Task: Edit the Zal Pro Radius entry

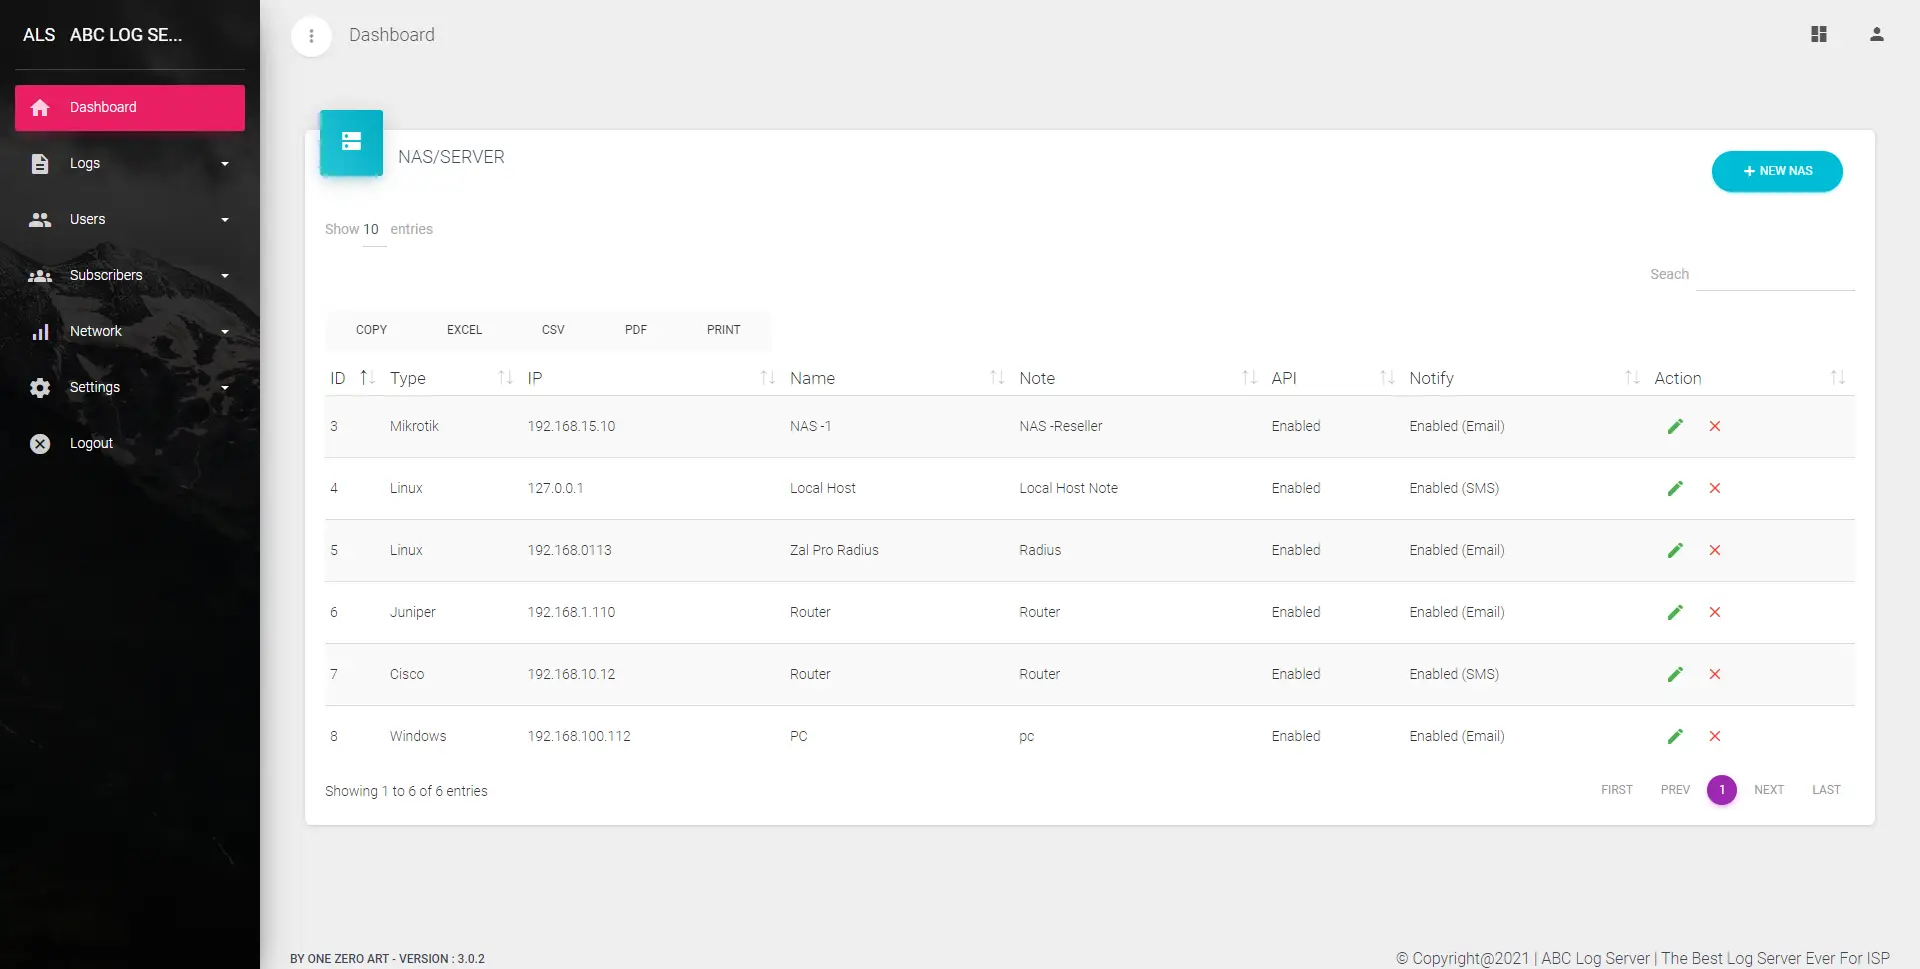Action: tap(1675, 550)
